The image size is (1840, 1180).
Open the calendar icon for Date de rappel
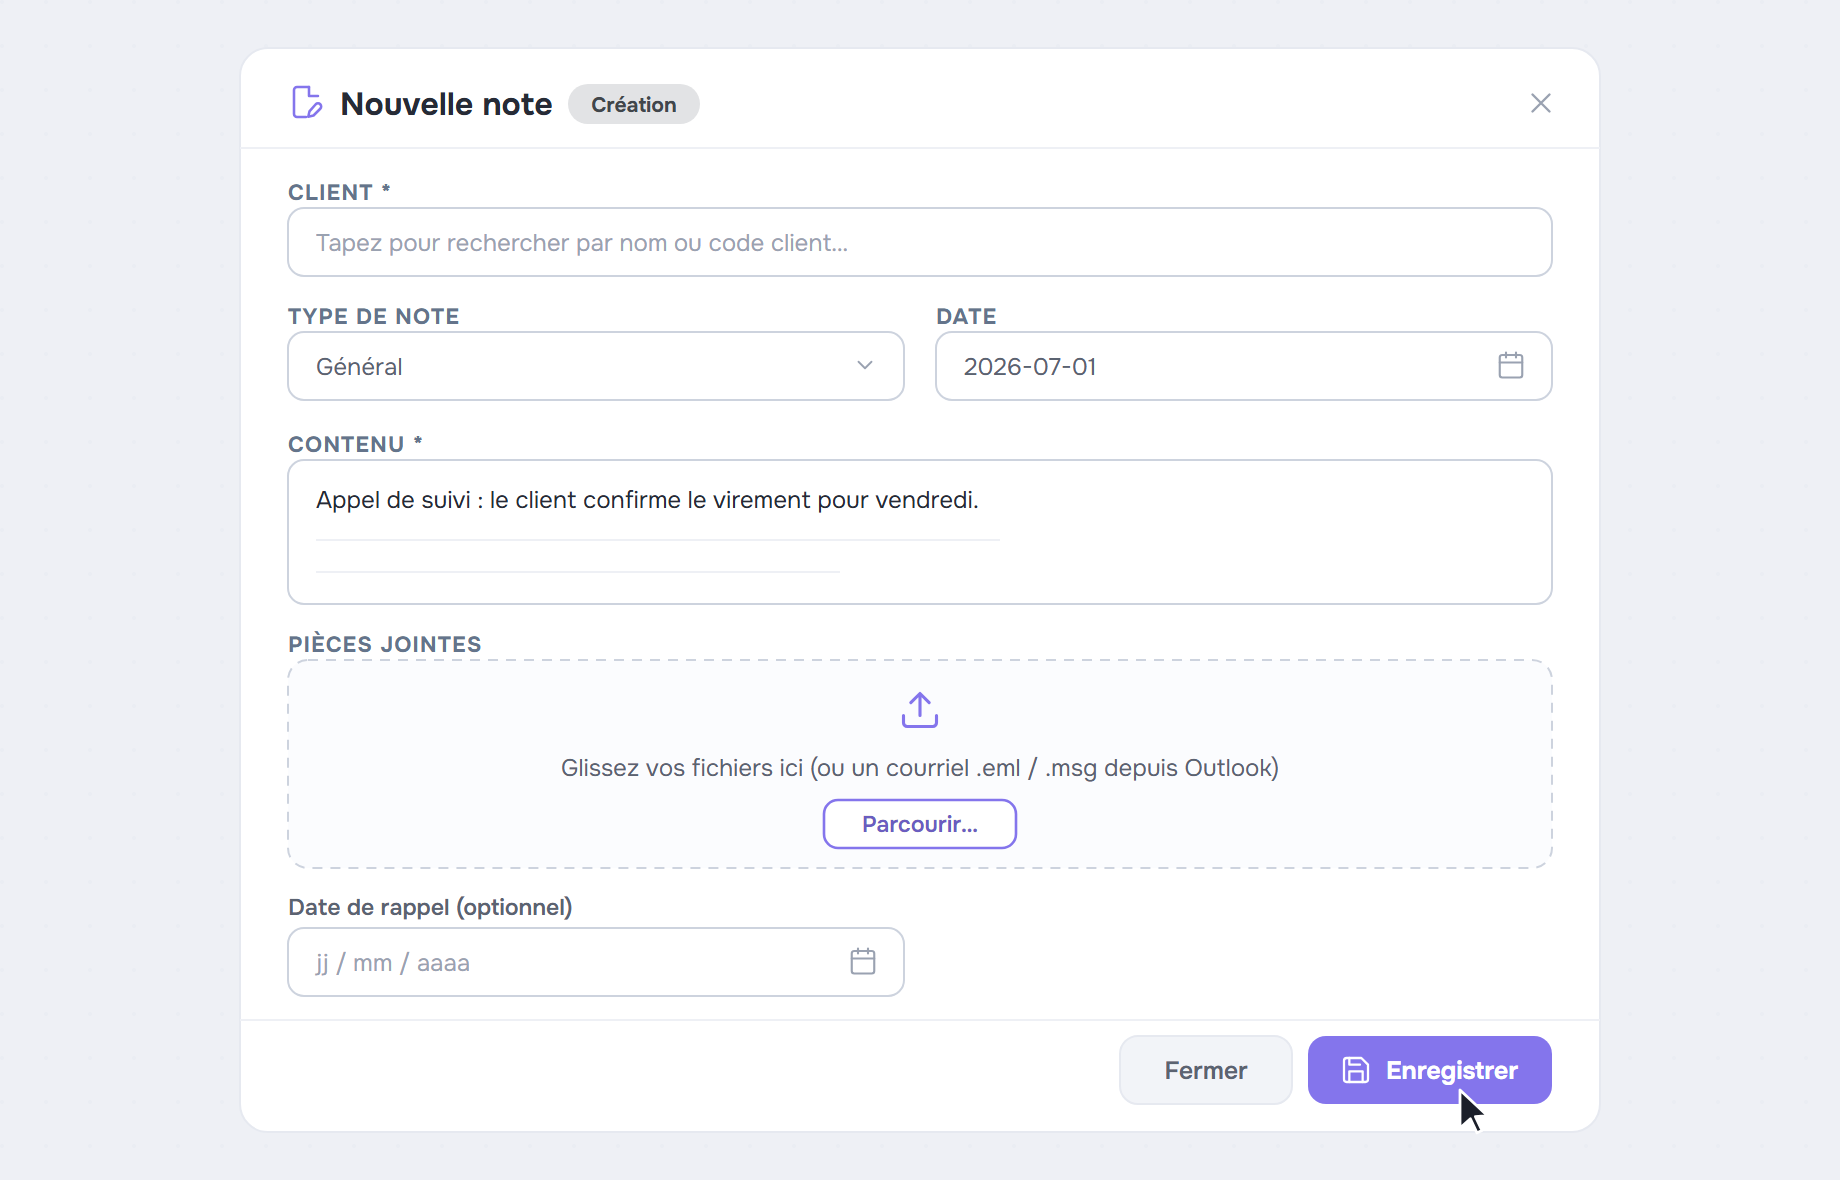coord(862,962)
